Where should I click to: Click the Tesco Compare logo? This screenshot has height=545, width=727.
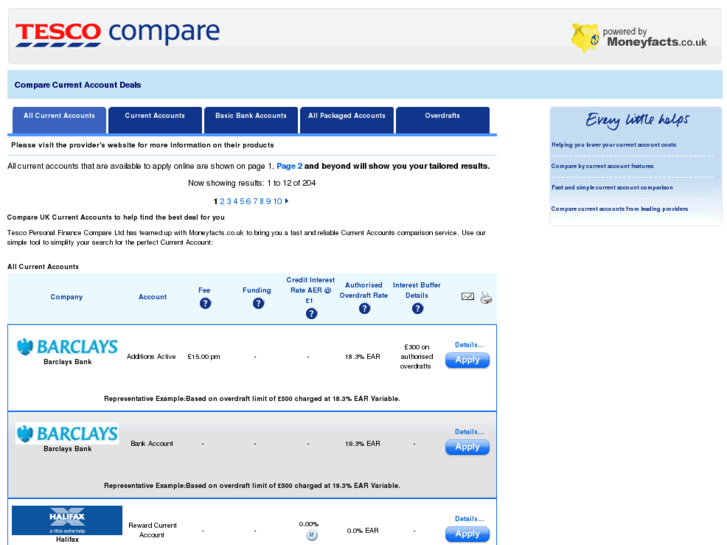click(118, 33)
